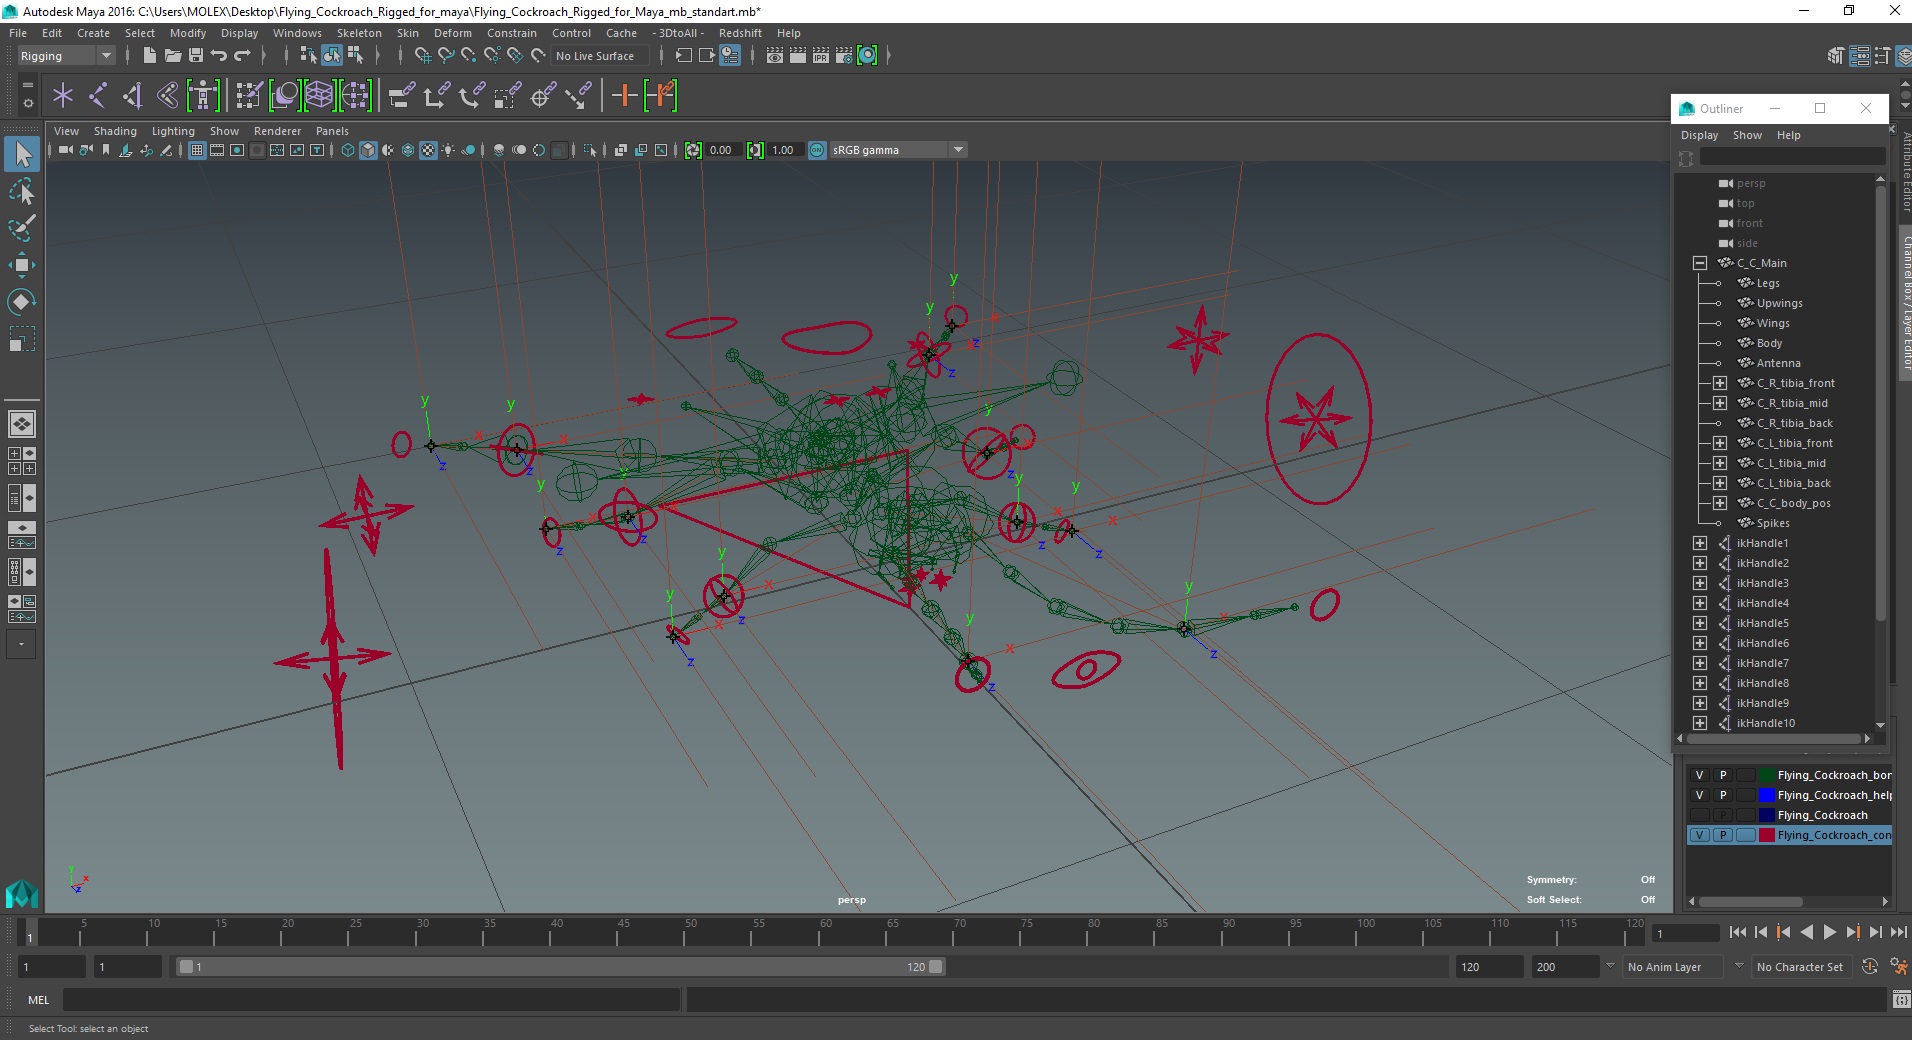1912x1040 pixels.
Task: Click the MEL script language label
Action: point(38,1000)
